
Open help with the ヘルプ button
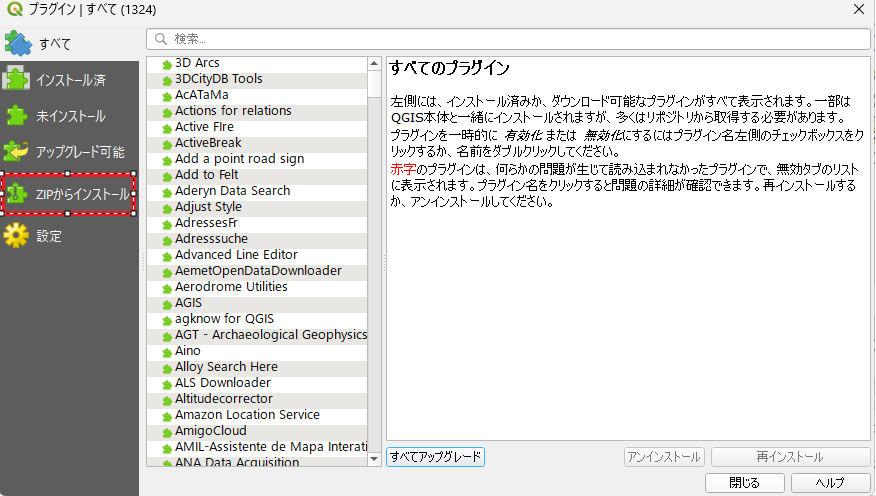830,483
